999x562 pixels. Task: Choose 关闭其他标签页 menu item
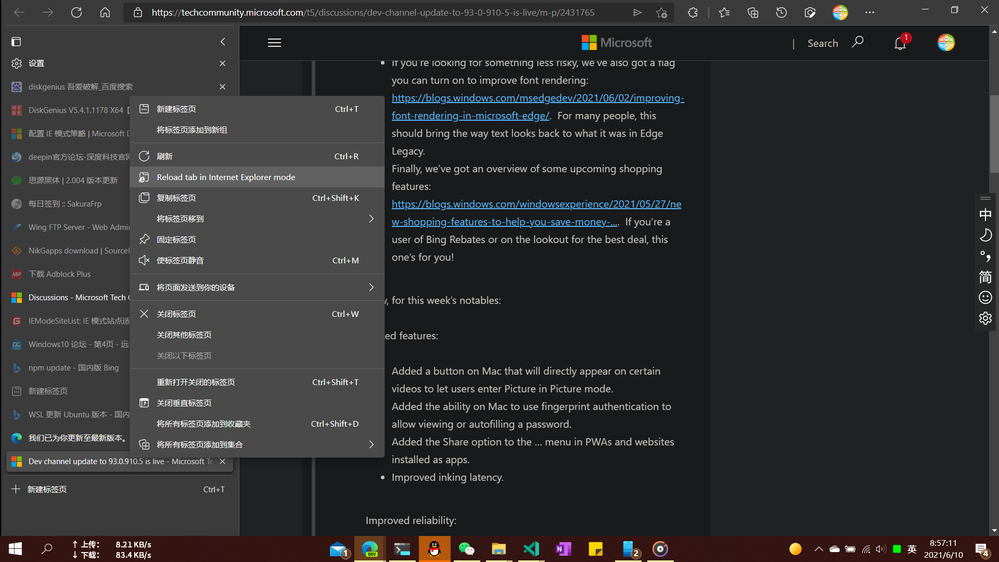click(257, 335)
